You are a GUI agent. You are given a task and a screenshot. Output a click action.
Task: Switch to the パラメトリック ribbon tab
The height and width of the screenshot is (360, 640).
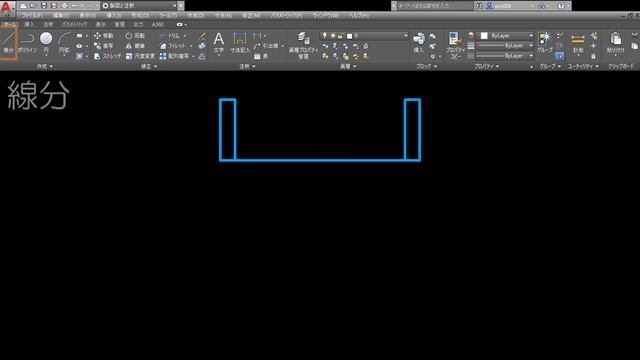pos(74,24)
